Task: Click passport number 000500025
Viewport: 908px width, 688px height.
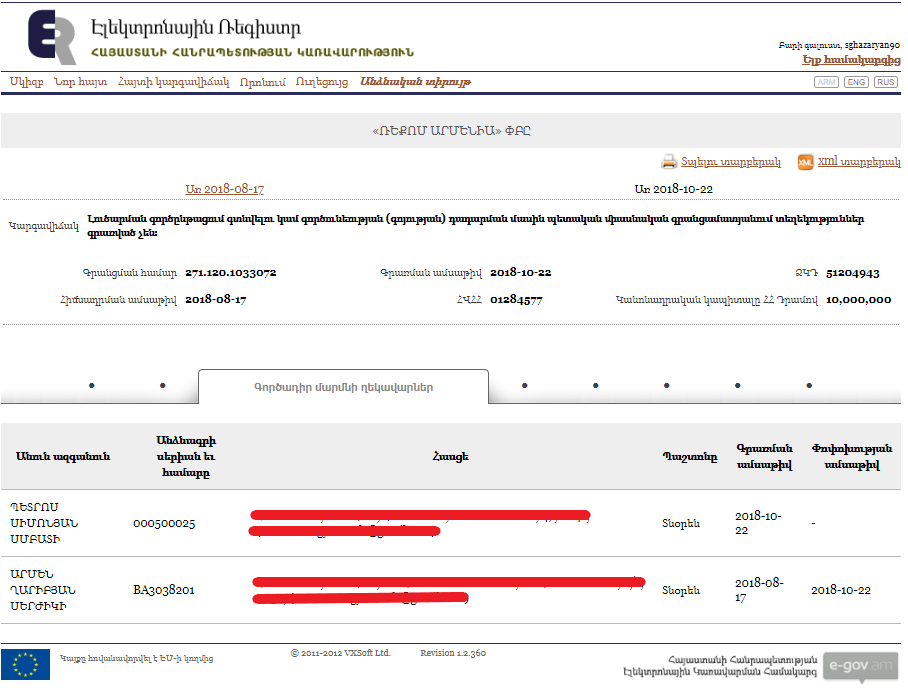Action: 164,524
